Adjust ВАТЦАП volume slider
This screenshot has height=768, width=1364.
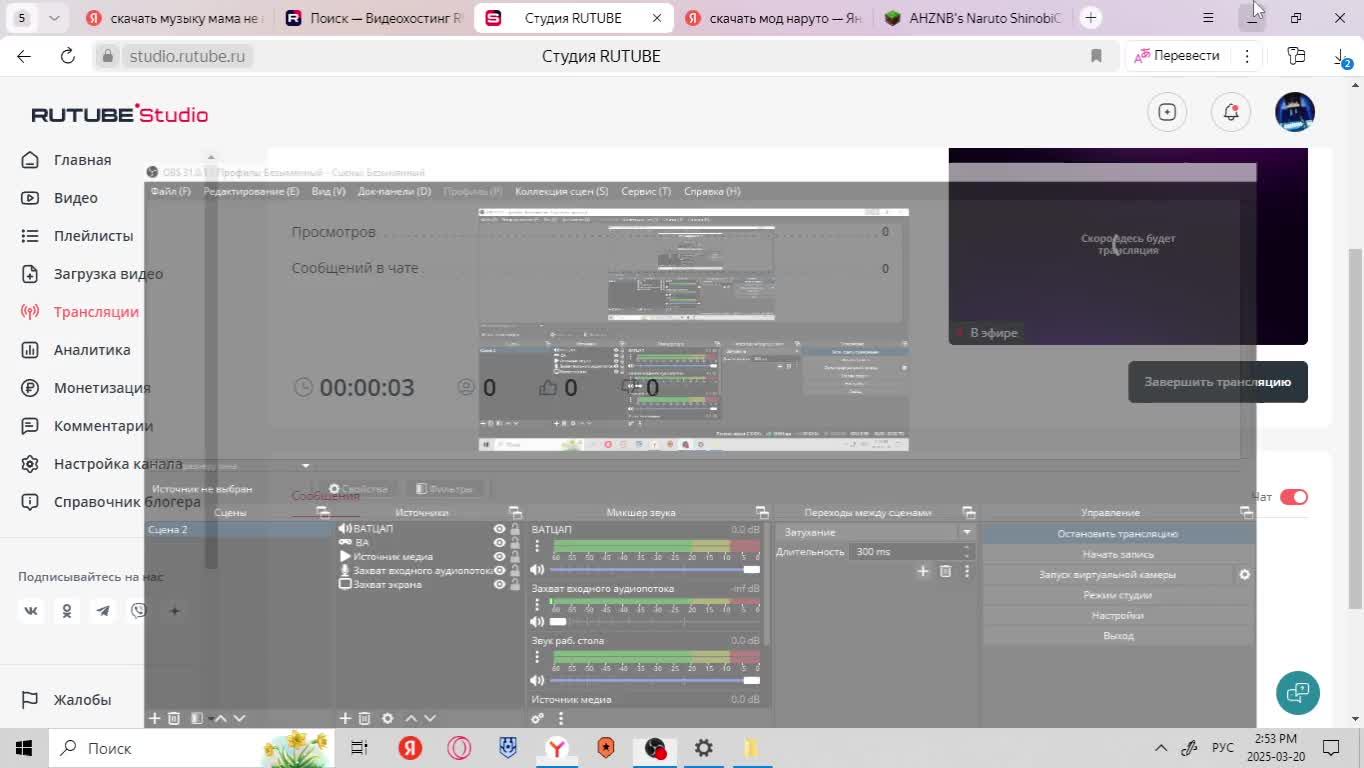(655, 569)
